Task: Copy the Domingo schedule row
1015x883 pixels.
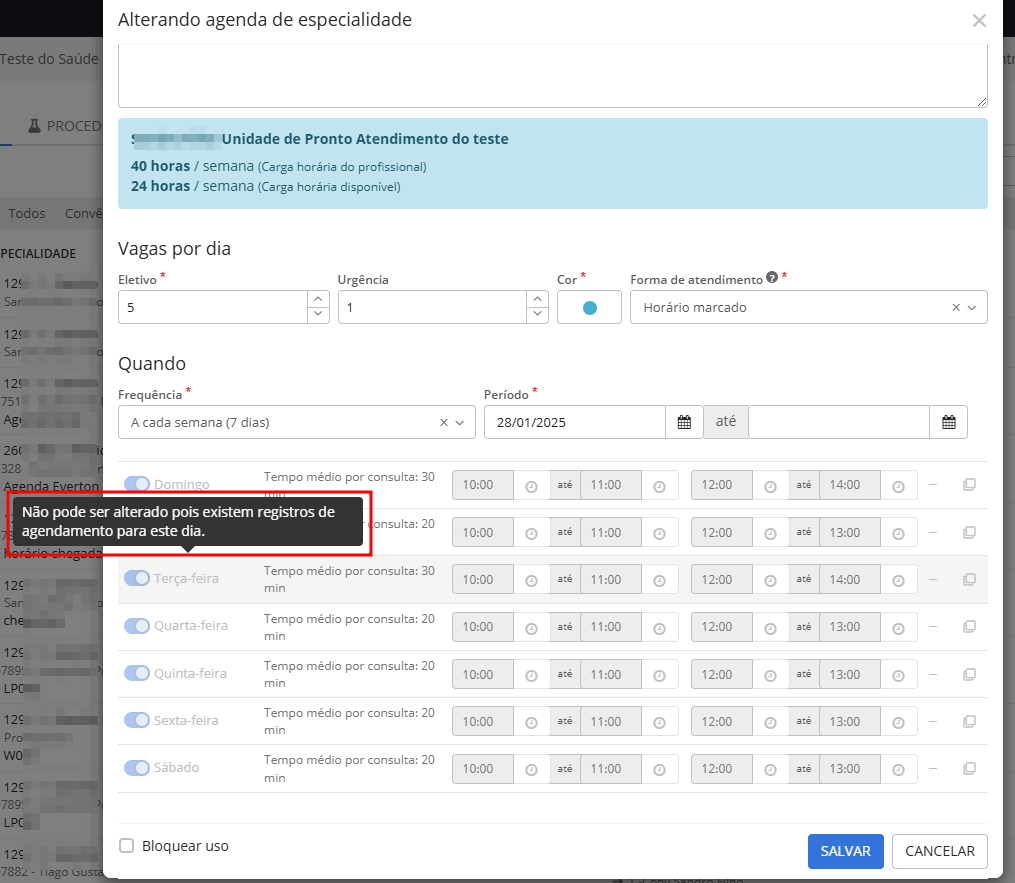Action: tap(969, 484)
